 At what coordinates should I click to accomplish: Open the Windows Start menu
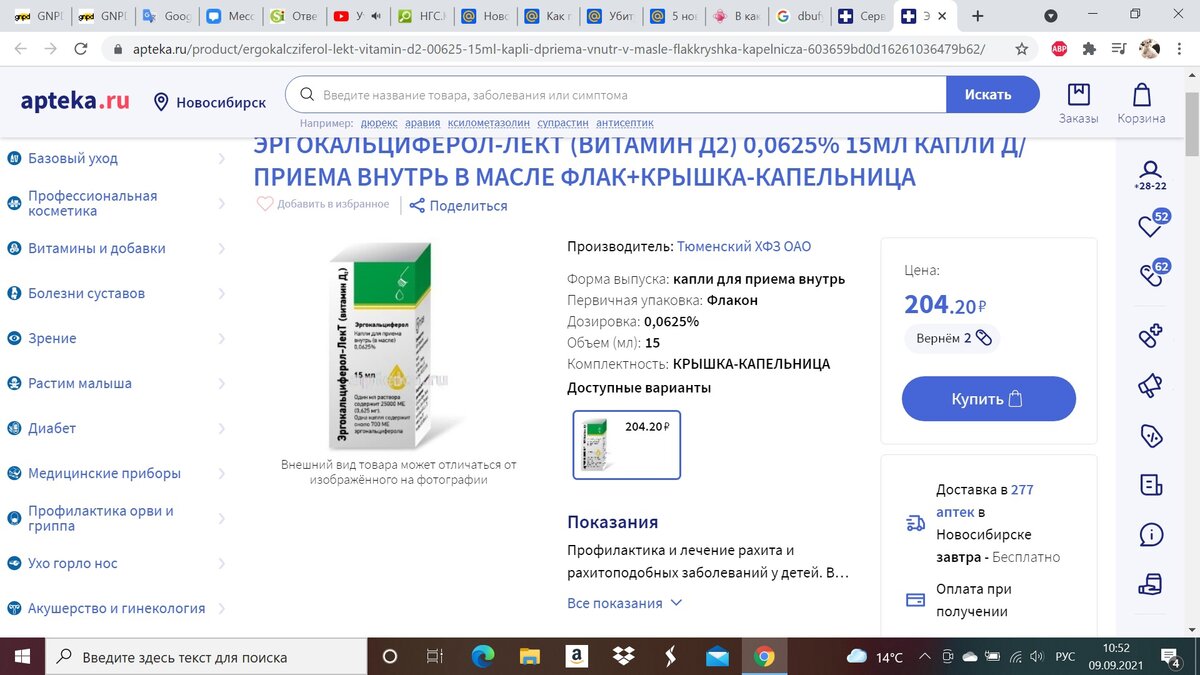pyautogui.click(x=23, y=656)
